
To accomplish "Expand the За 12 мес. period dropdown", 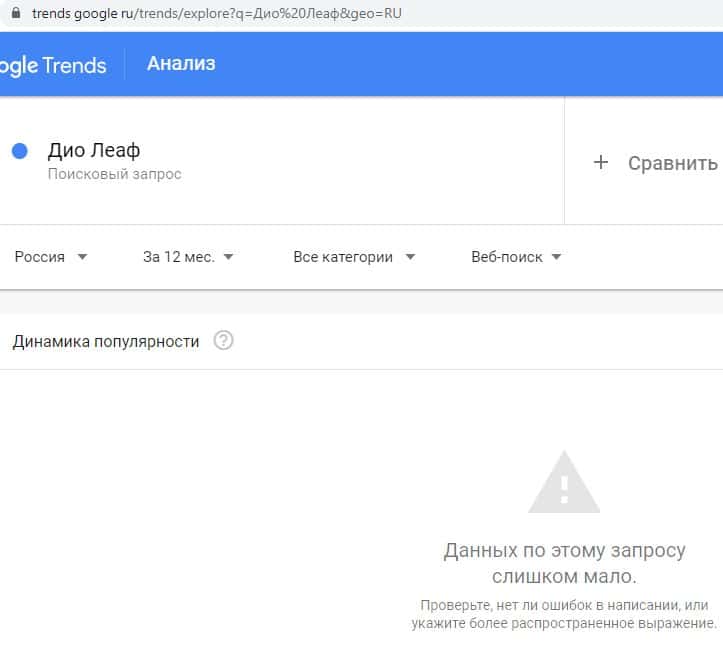I will pos(188,257).
